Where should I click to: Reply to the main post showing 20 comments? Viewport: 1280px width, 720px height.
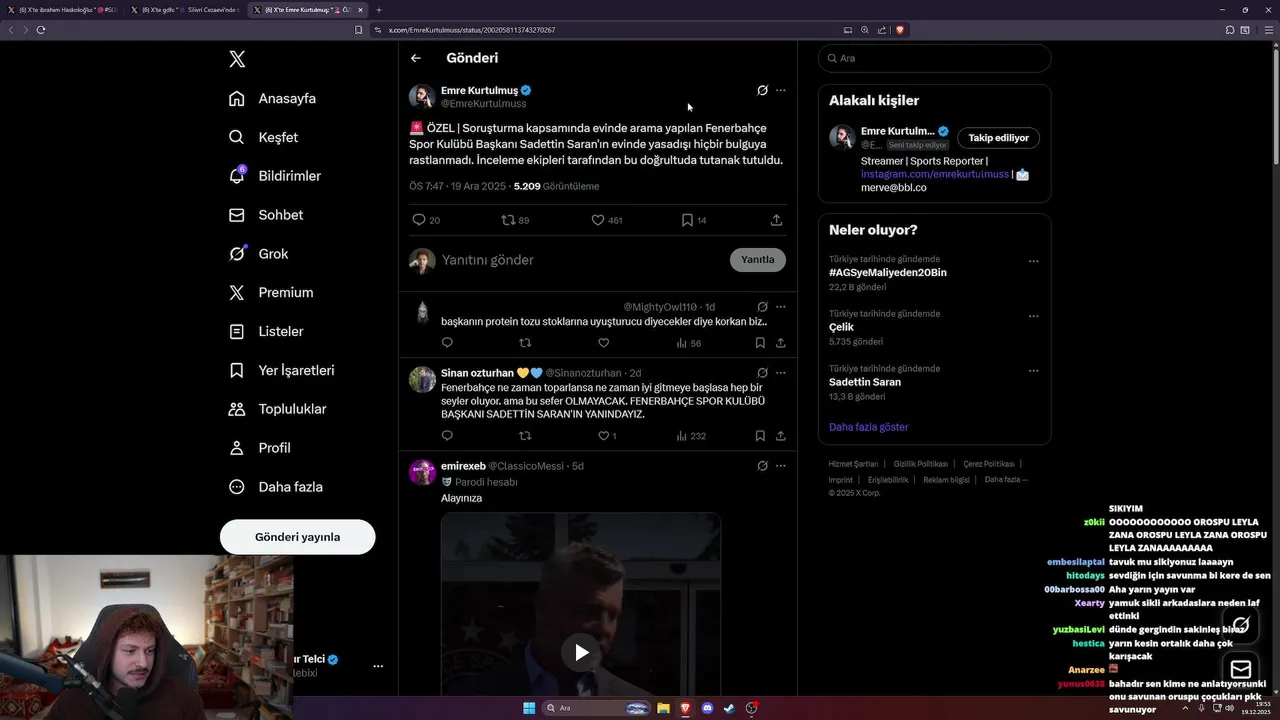(x=426, y=220)
